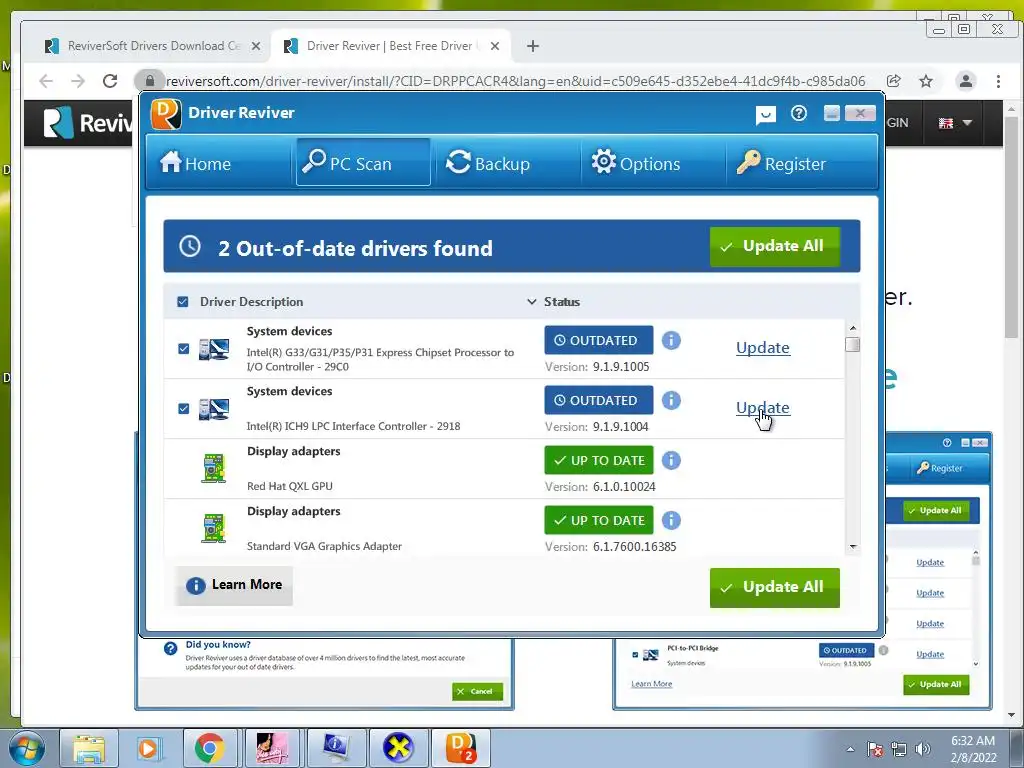This screenshot has height=768, width=1024.
Task: Click the ICH9 LPC system device icon
Action: click(x=214, y=409)
